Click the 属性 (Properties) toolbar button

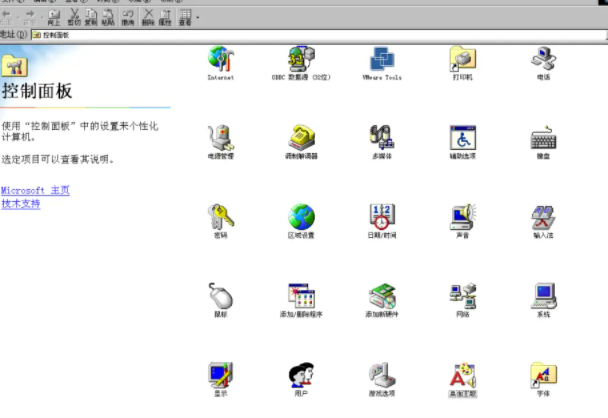pyautogui.click(x=165, y=18)
